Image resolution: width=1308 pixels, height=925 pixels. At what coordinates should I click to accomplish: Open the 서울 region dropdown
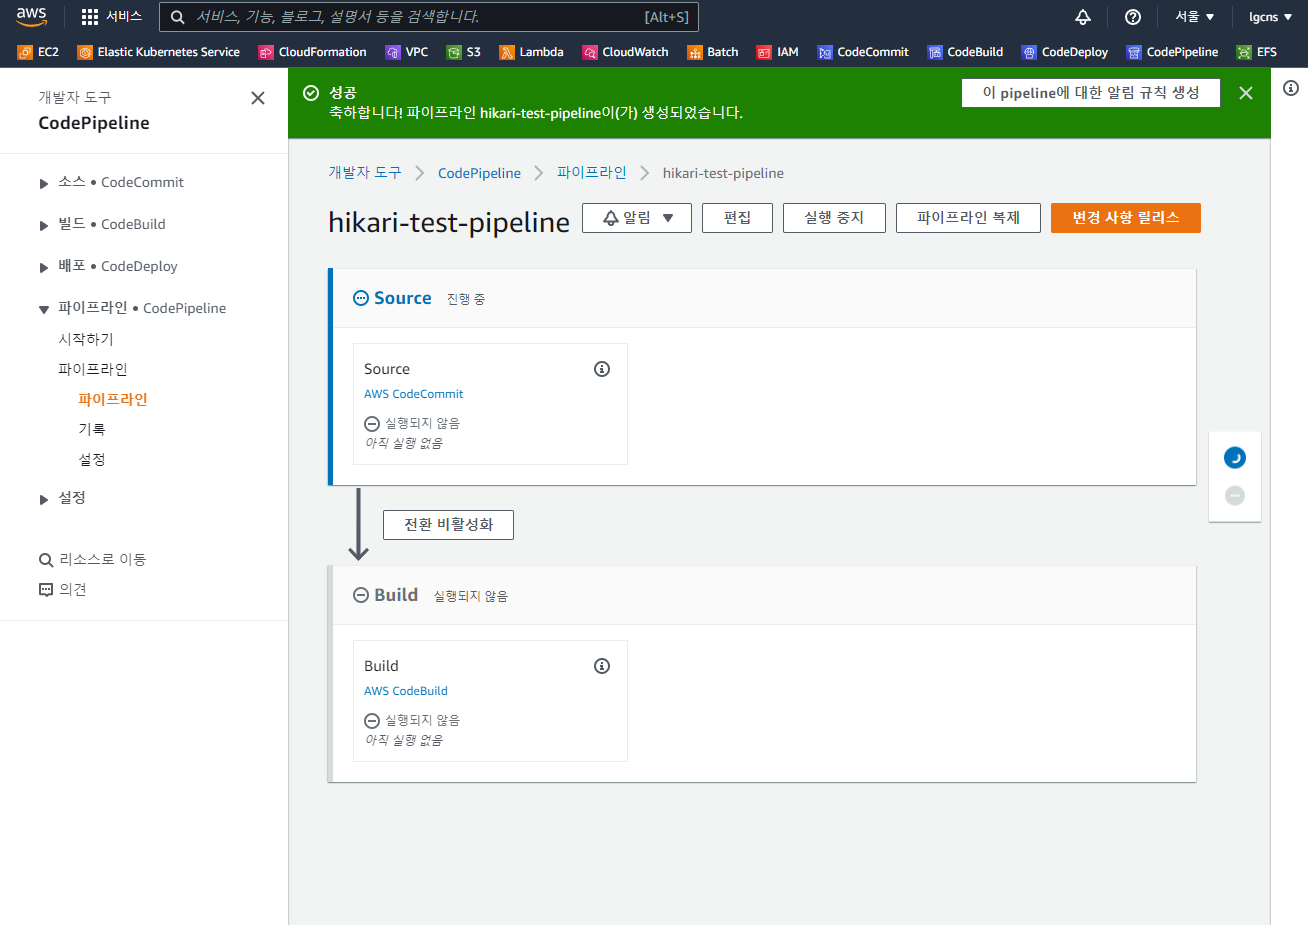pos(1195,17)
